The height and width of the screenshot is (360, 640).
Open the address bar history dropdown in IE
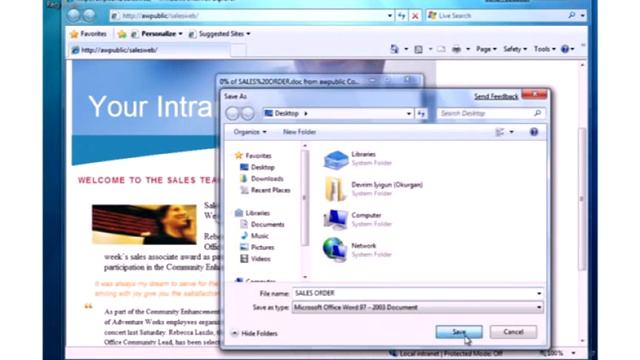tap(390, 16)
